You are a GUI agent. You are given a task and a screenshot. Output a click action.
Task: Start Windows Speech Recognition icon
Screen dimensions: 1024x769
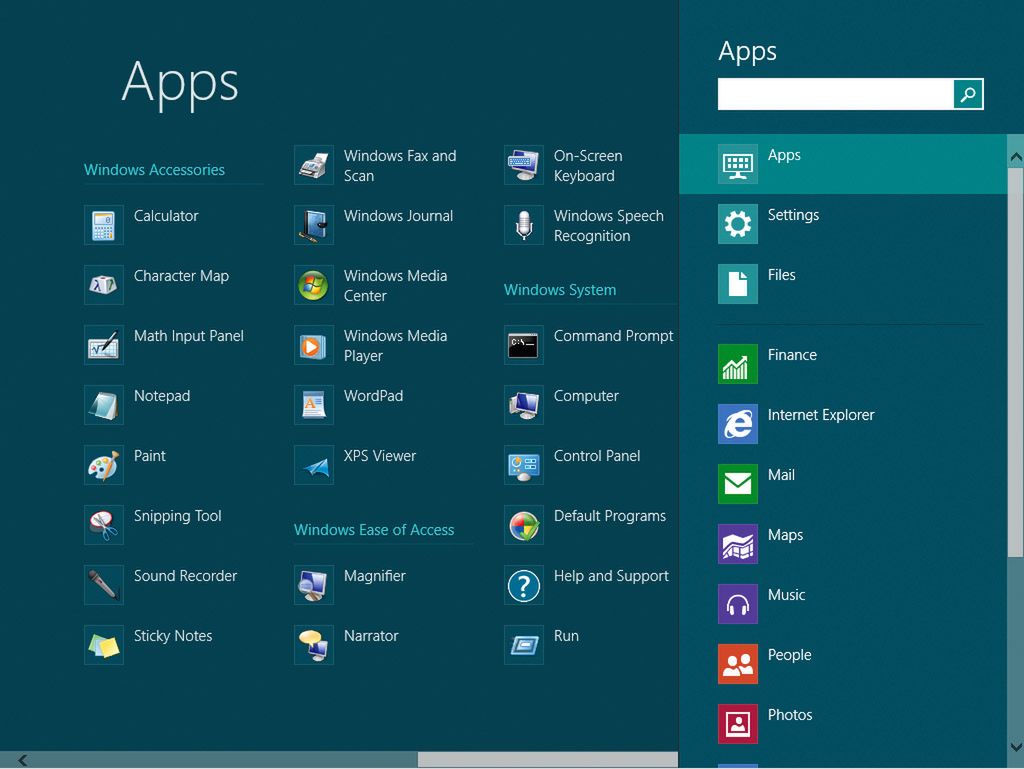[524, 225]
